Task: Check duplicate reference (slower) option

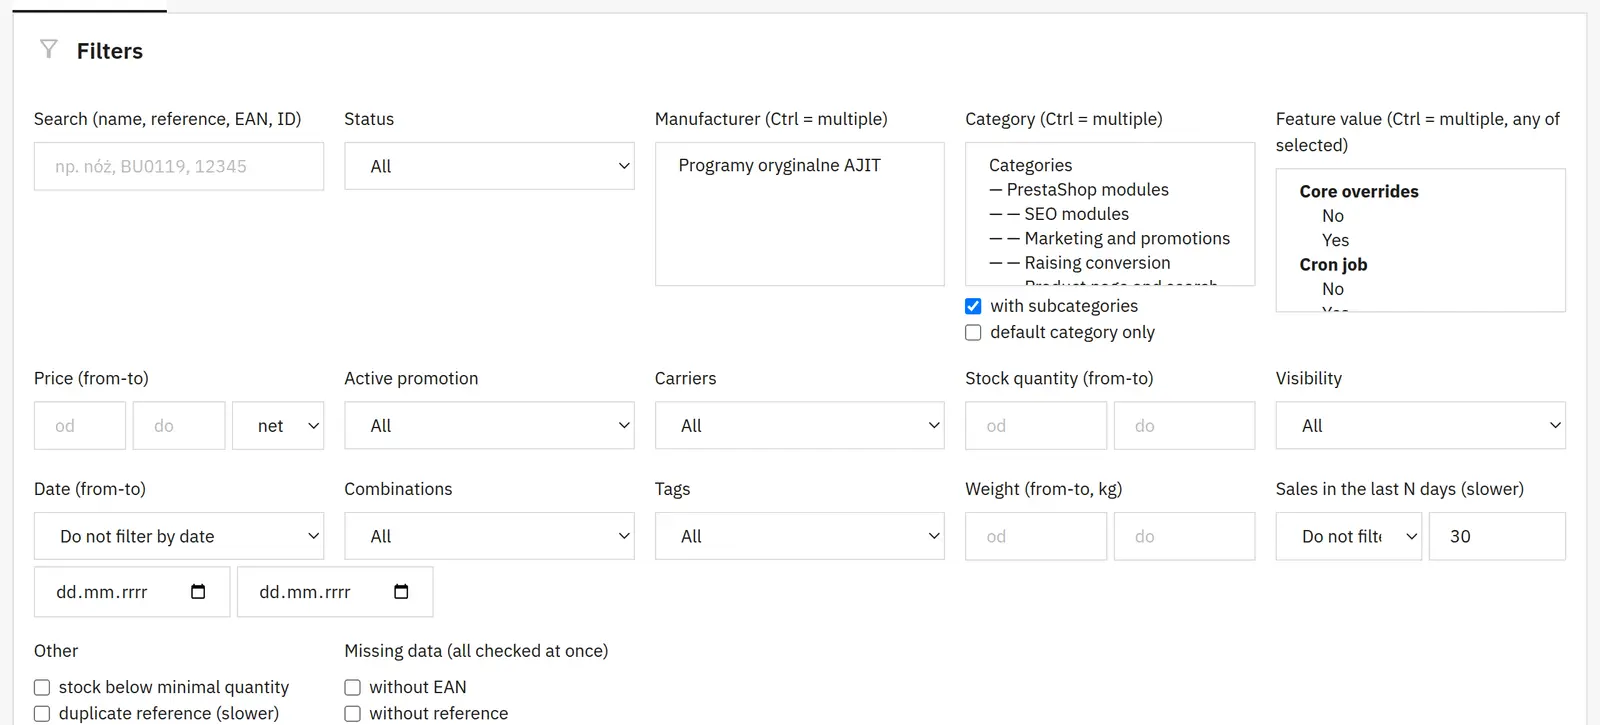Action: pos(42,713)
